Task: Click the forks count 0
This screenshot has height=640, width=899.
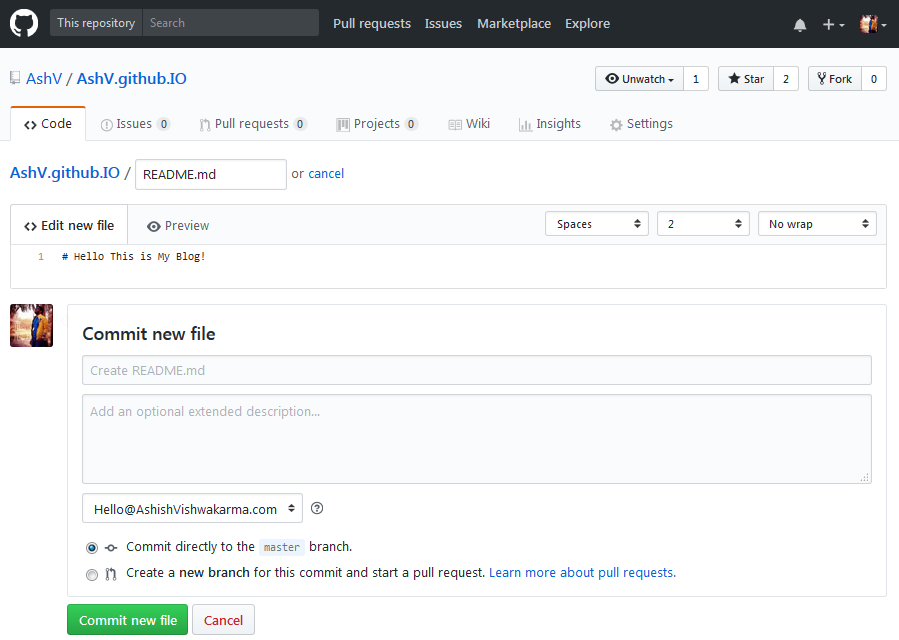Action: tap(874, 79)
